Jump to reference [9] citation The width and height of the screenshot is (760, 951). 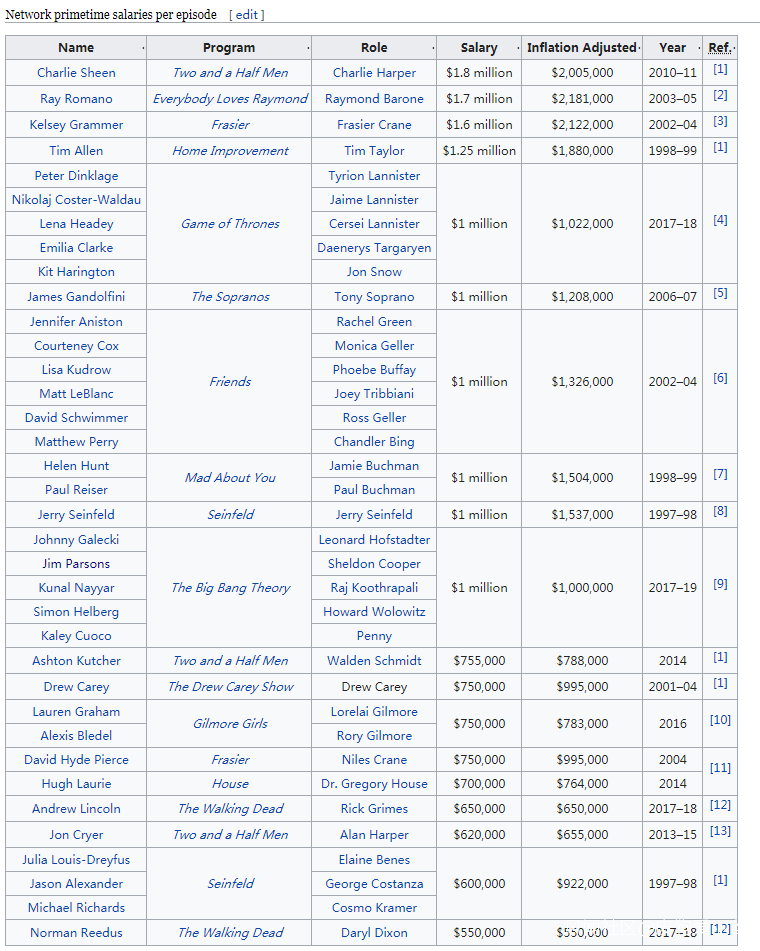[720, 584]
